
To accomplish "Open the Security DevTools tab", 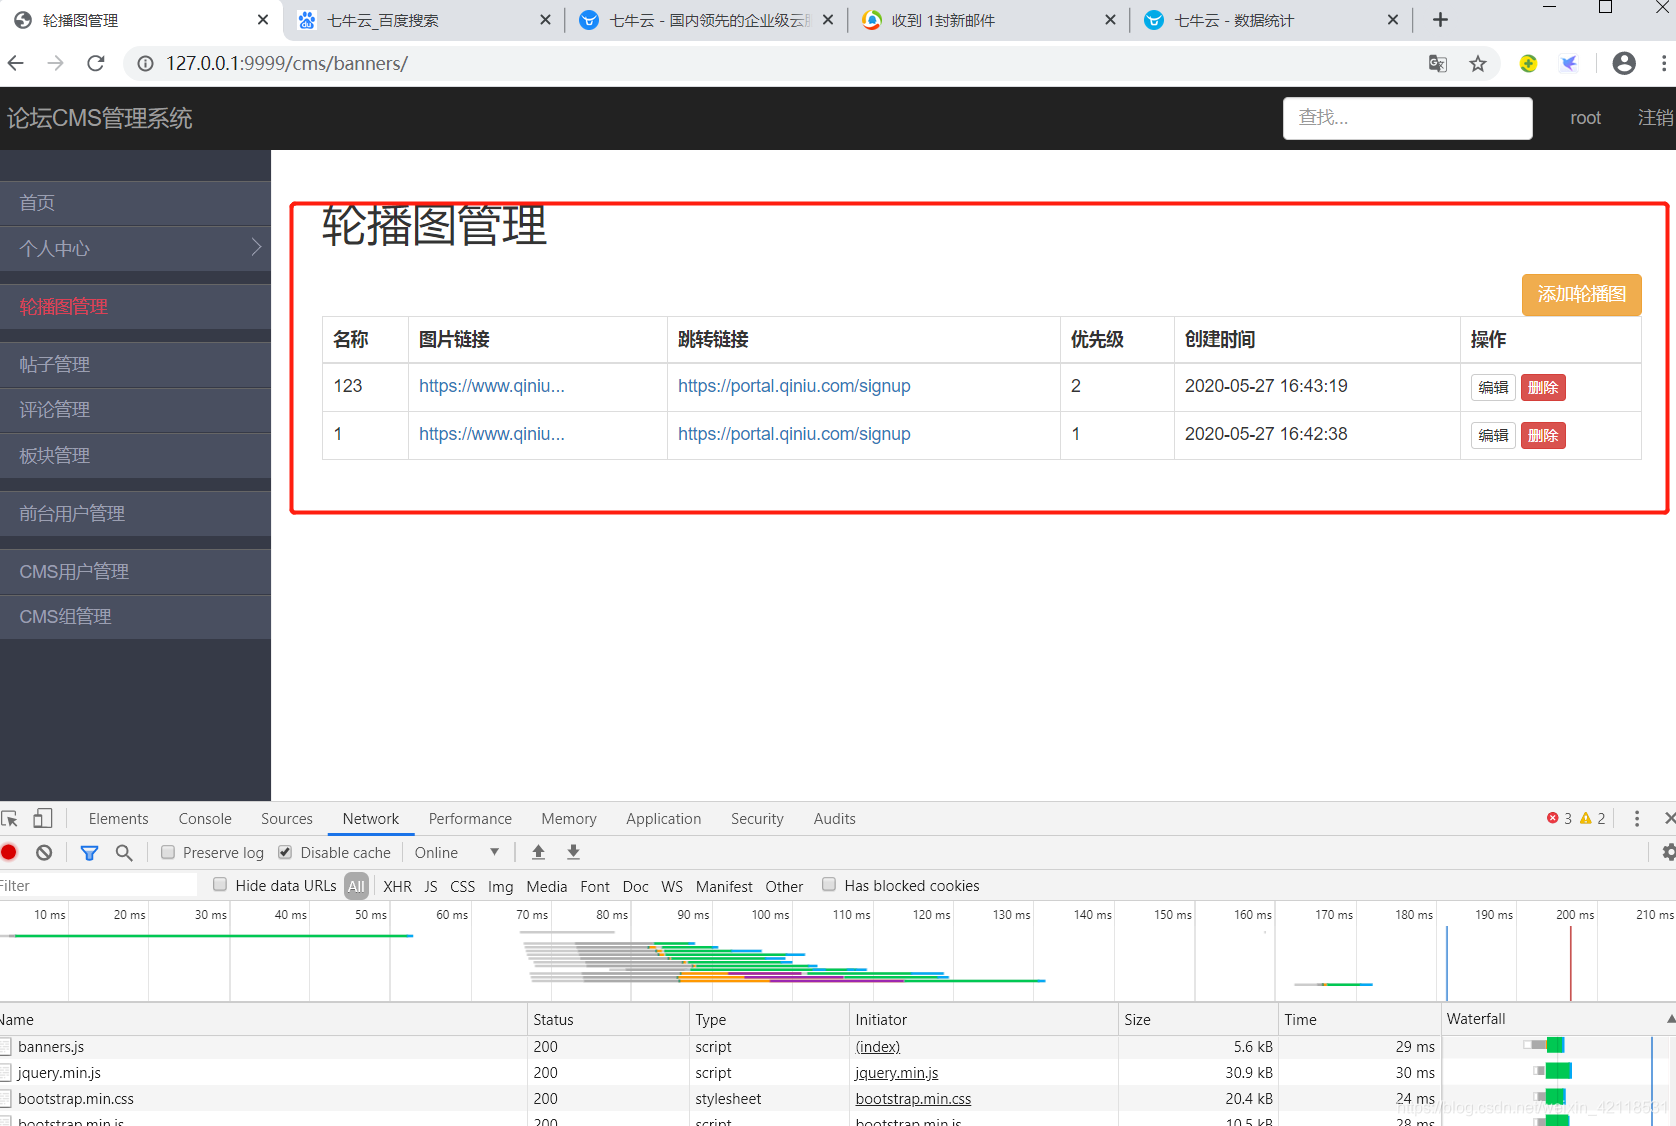I will [x=757, y=818].
